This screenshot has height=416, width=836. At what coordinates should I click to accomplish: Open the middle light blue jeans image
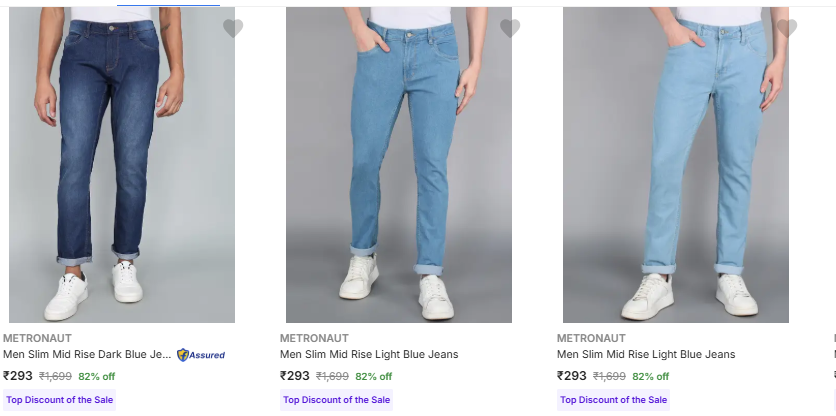pyautogui.click(x=399, y=165)
